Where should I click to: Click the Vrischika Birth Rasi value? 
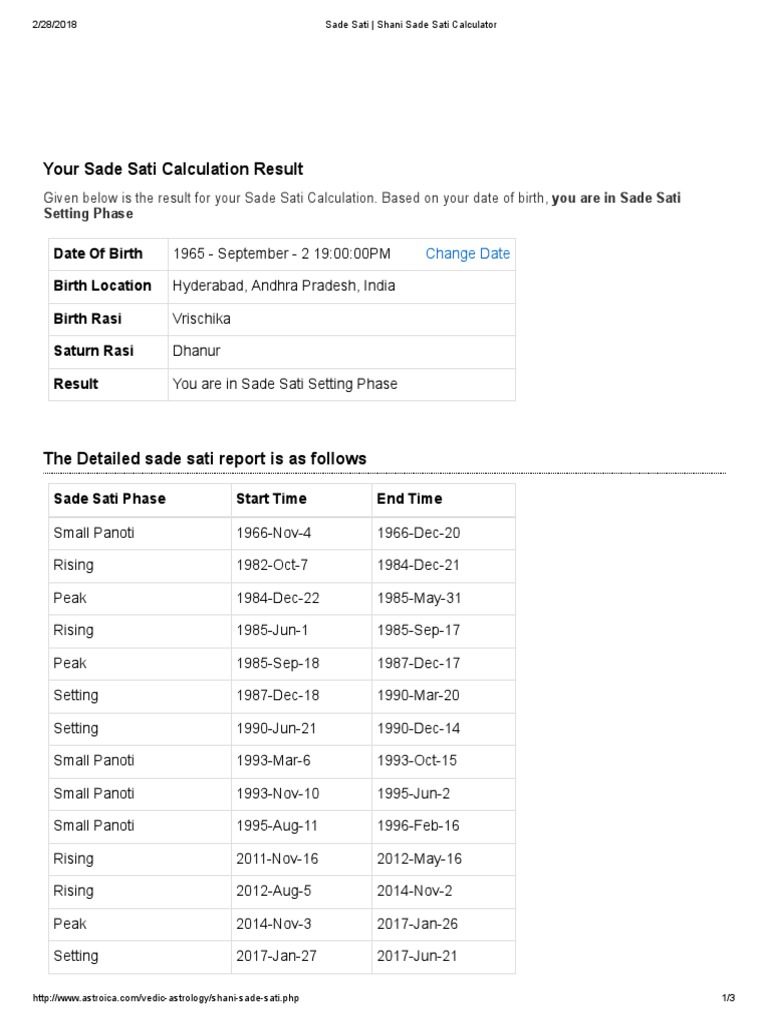tap(201, 319)
